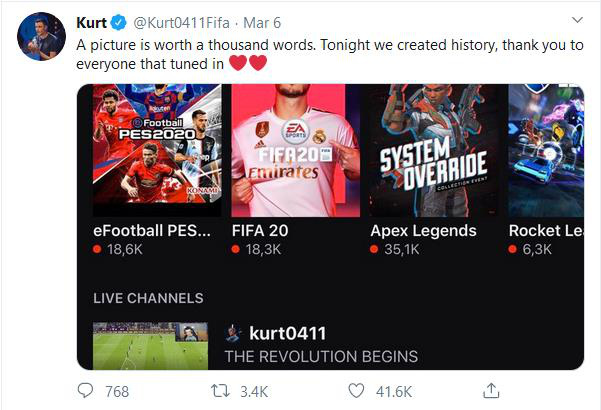
Task: Select the FIFA 20 cover art
Action: 295,150
